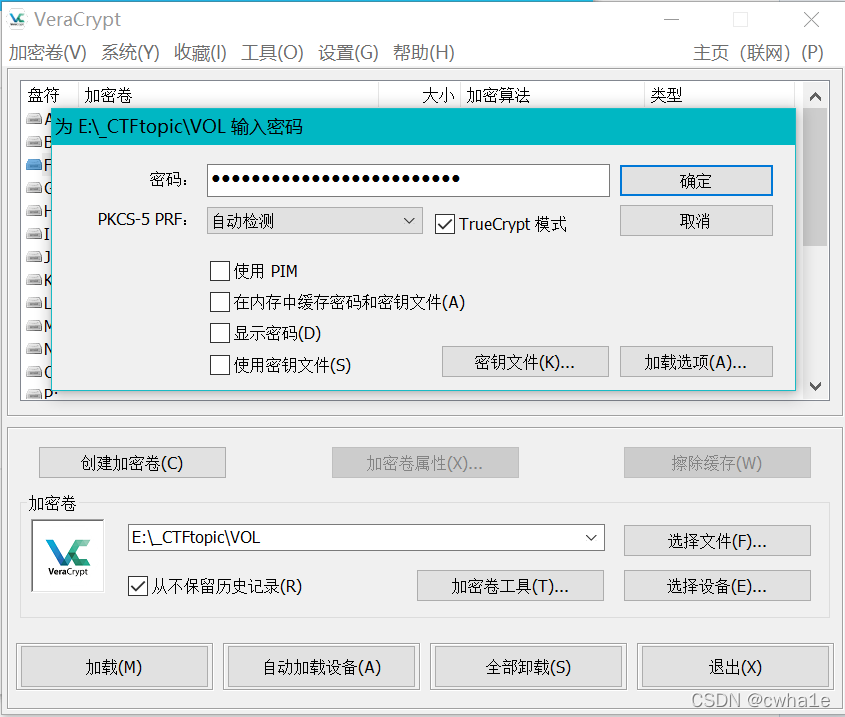The height and width of the screenshot is (717, 845).
Task: Cancel the password dialog with 取消
Action: 696,220
